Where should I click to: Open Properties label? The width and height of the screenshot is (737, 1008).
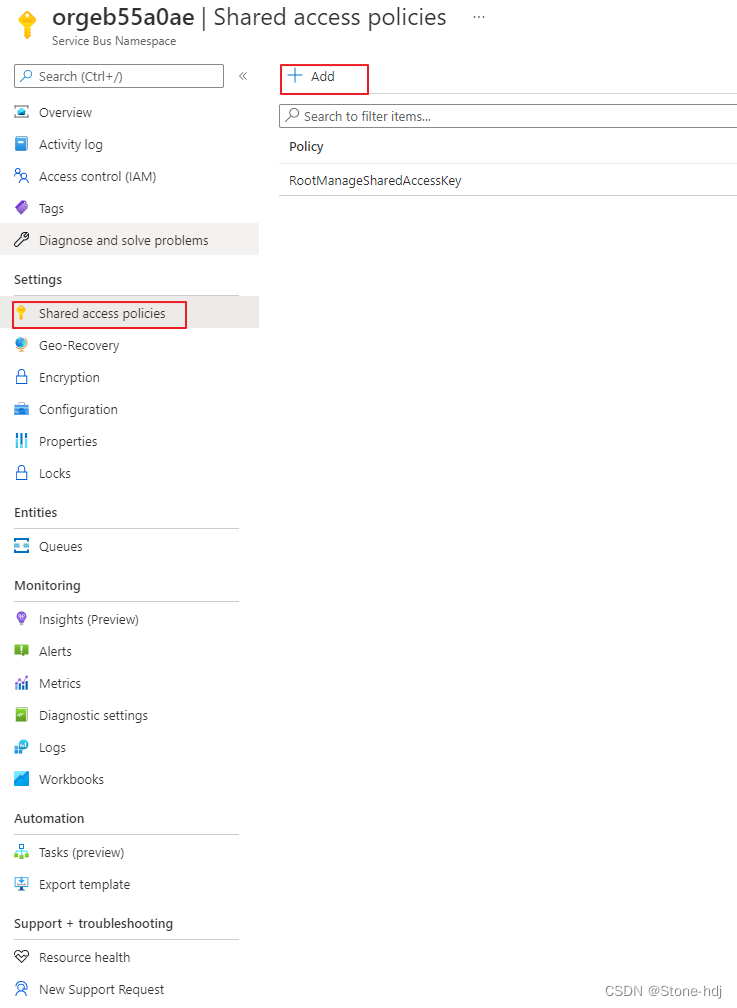(x=68, y=441)
